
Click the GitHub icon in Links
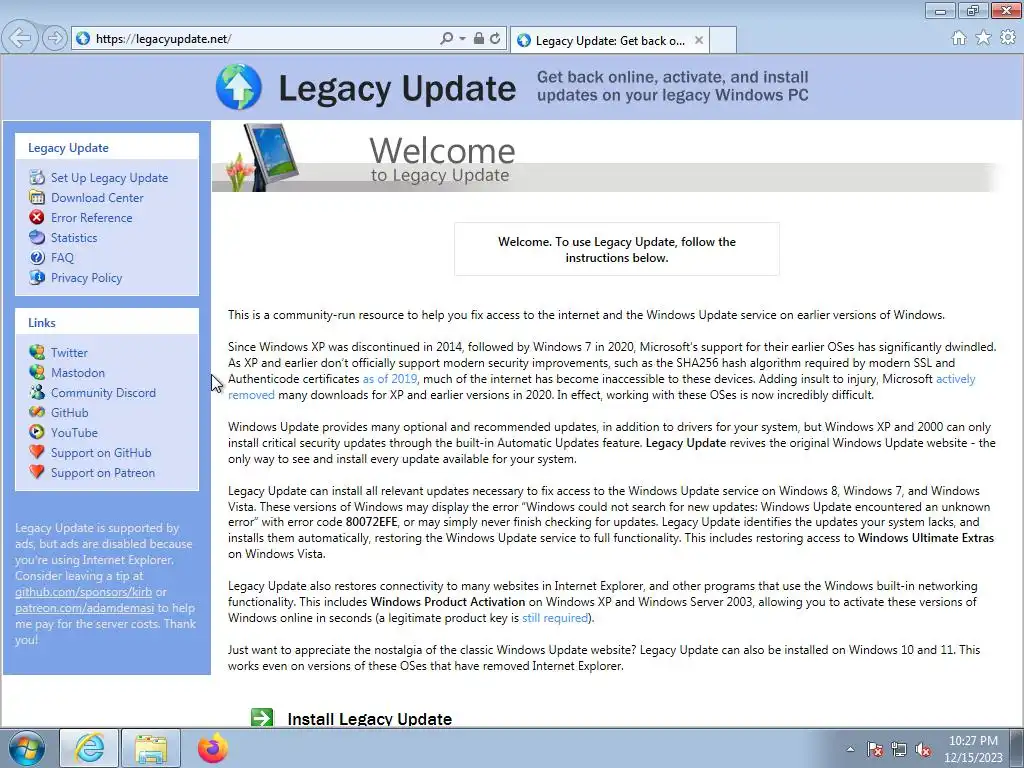coord(37,412)
